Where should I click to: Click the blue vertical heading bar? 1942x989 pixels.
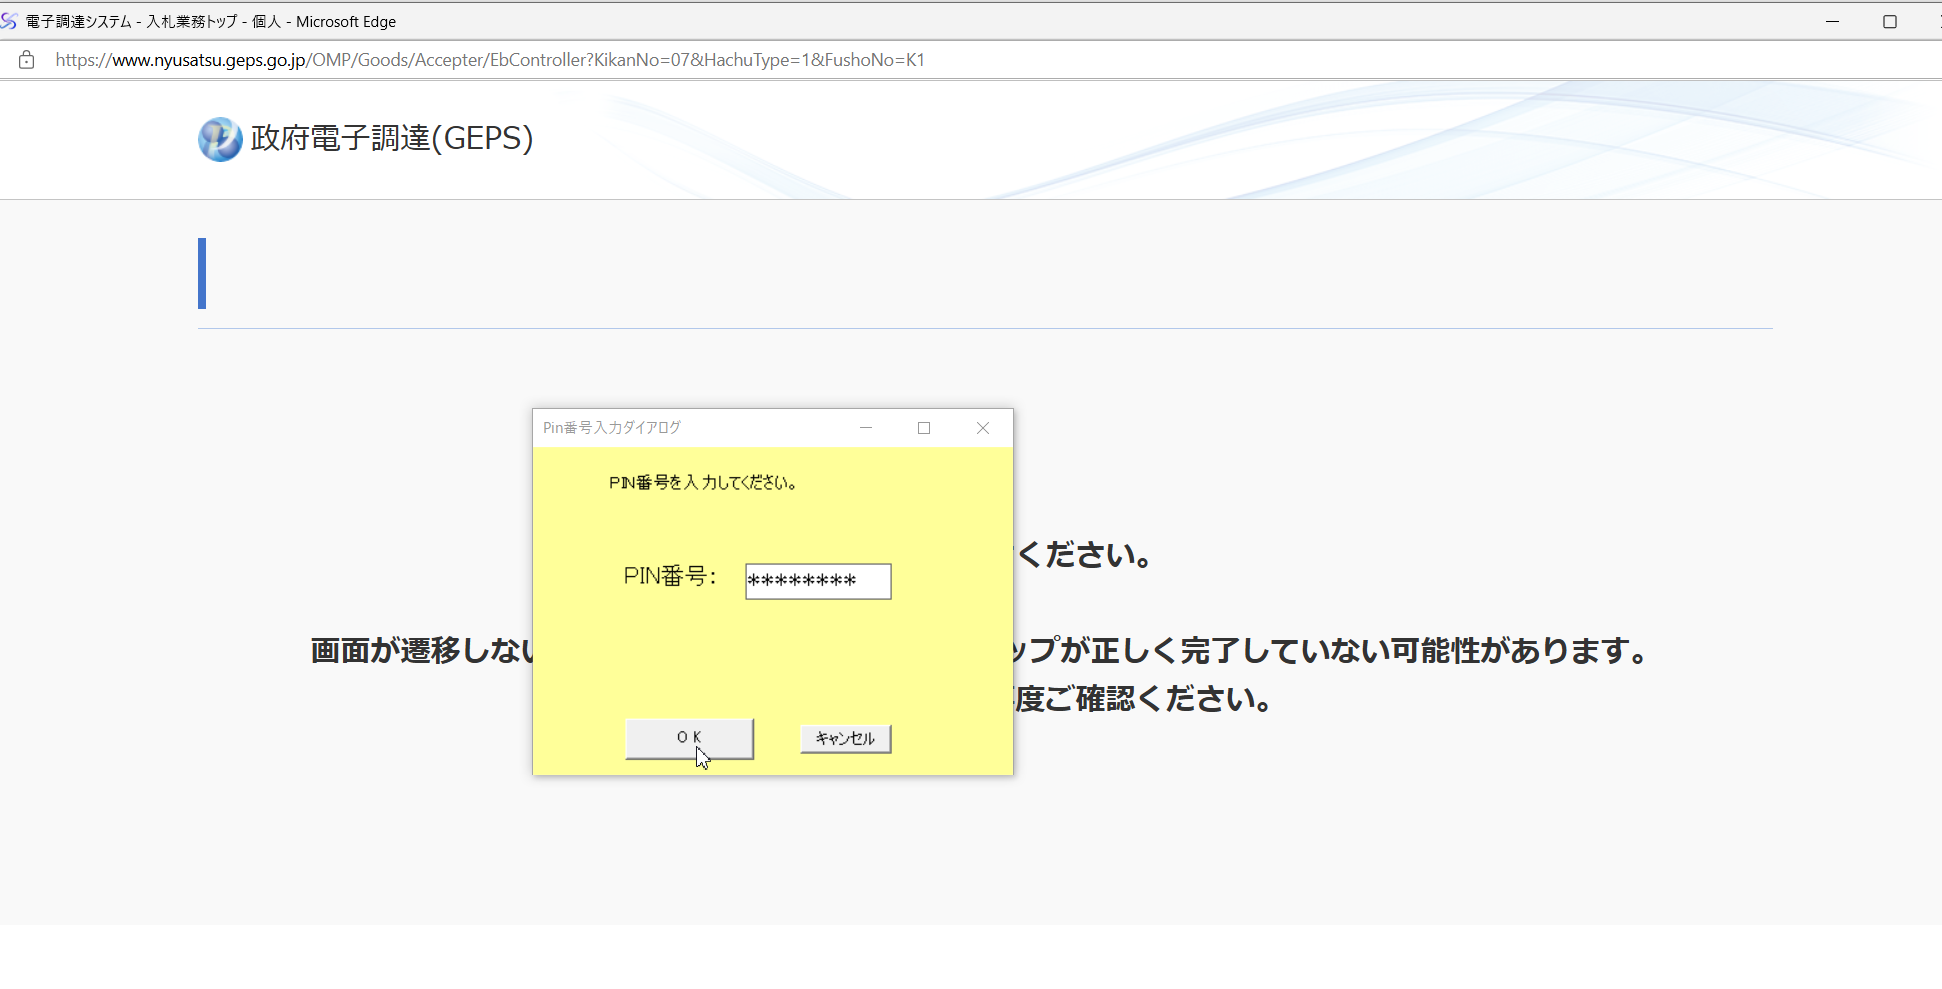(202, 273)
